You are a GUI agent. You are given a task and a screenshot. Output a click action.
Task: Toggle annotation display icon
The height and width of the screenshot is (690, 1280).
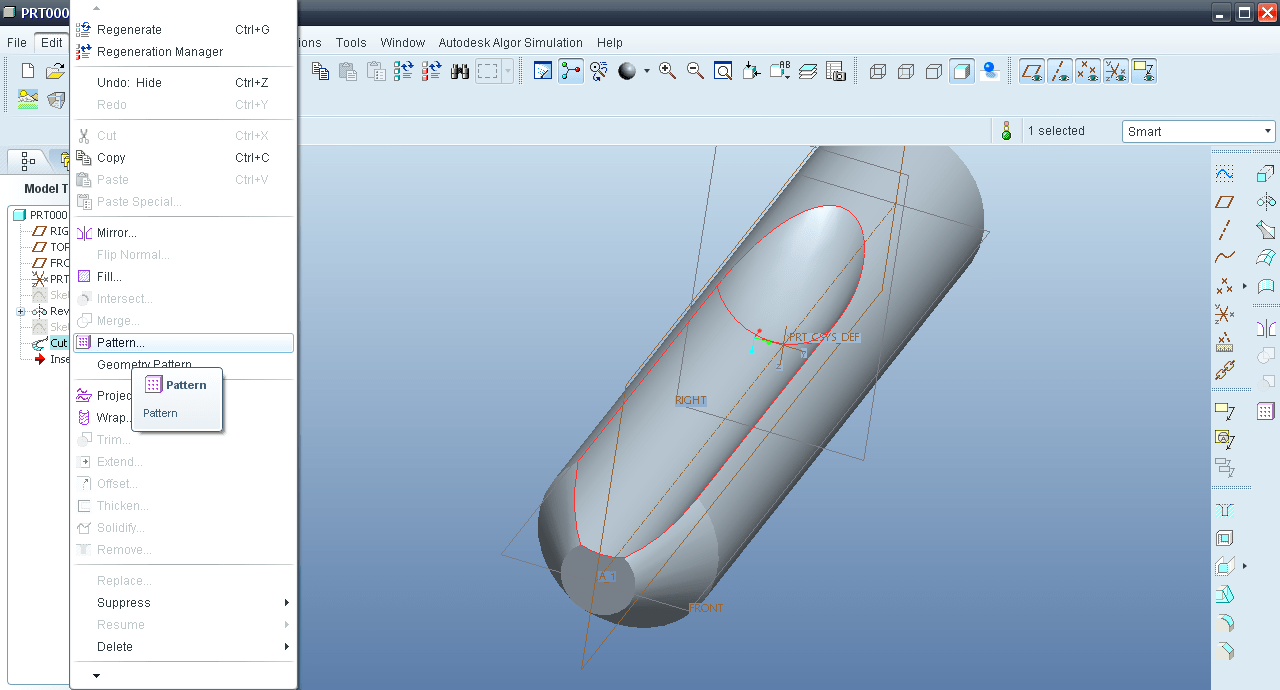click(1144, 71)
